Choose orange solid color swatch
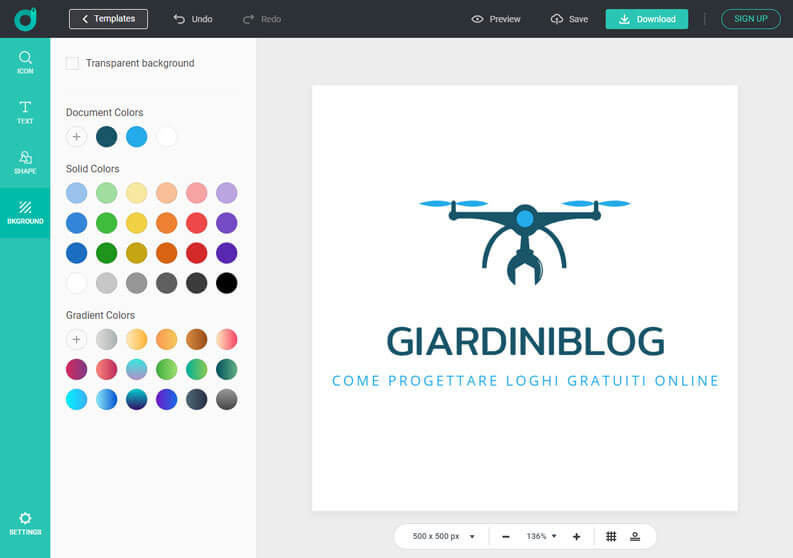The width and height of the screenshot is (793, 558). (x=166, y=223)
